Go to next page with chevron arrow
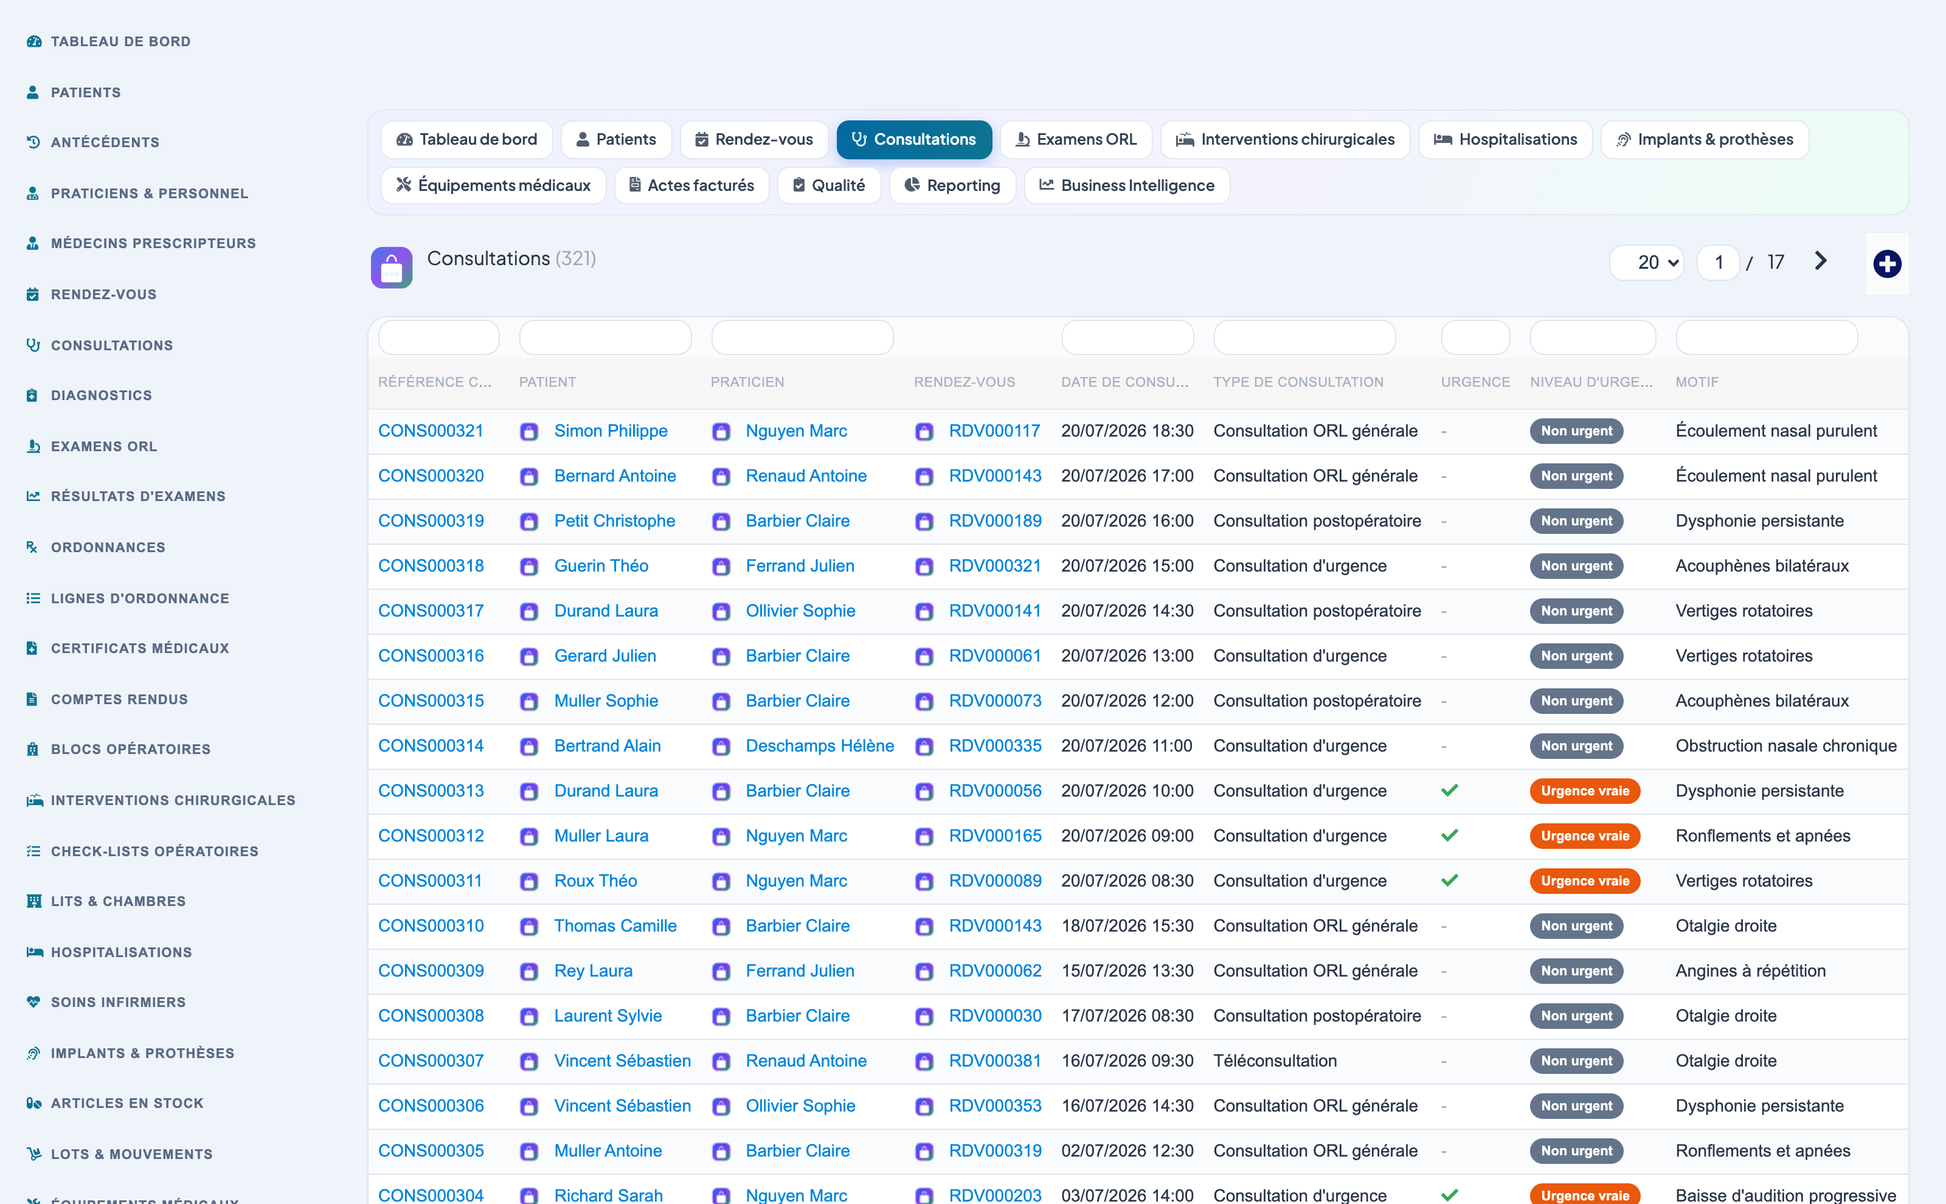This screenshot has height=1204, width=1946. (x=1821, y=261)
